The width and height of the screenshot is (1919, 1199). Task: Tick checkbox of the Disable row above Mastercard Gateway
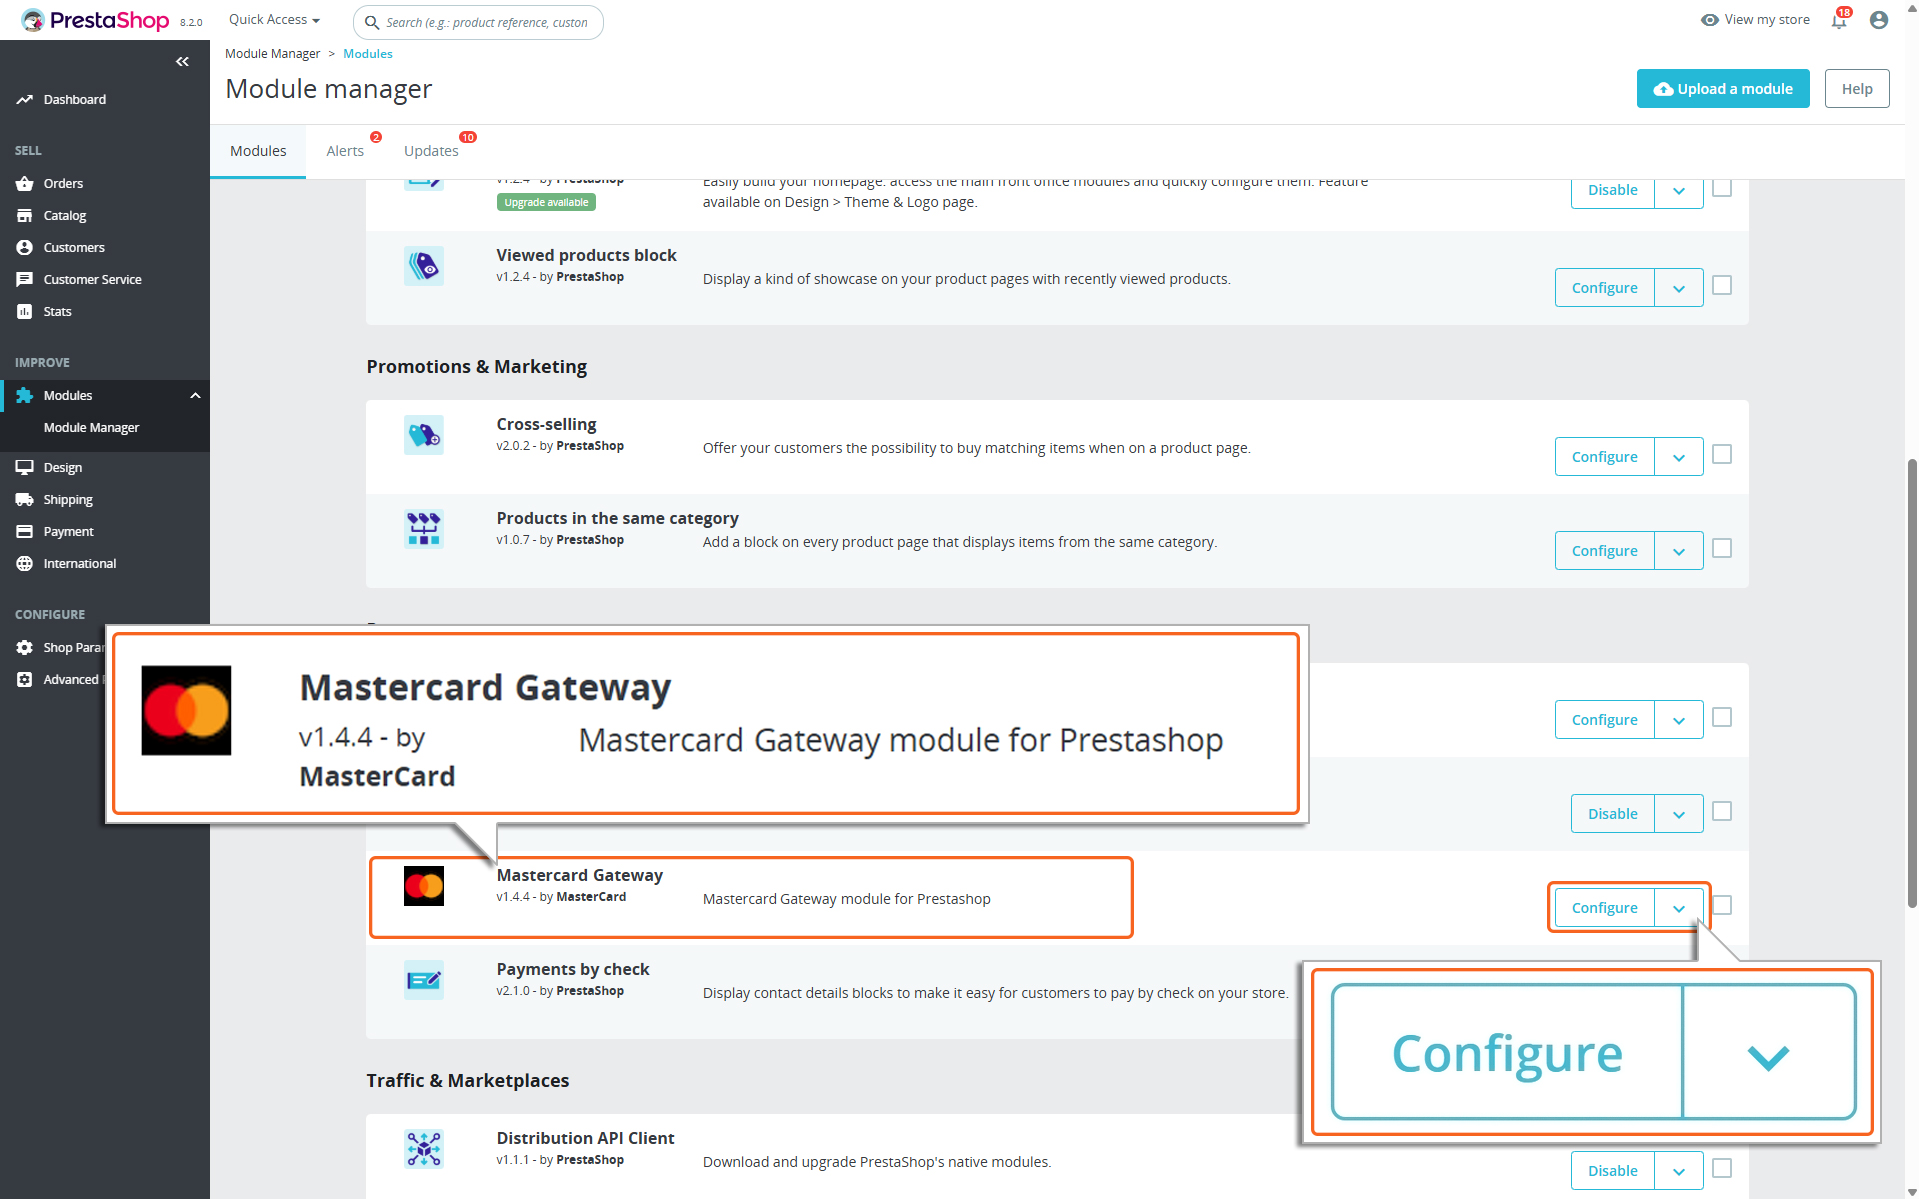[1722, 812]
